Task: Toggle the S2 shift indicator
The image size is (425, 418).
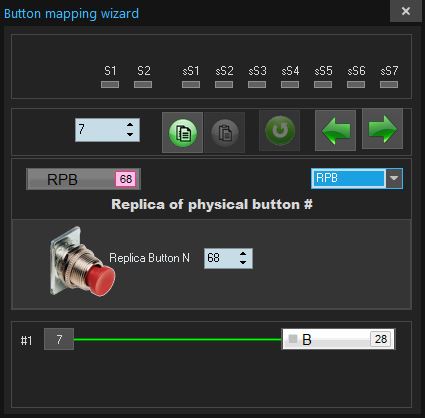Action: point(143,85)
